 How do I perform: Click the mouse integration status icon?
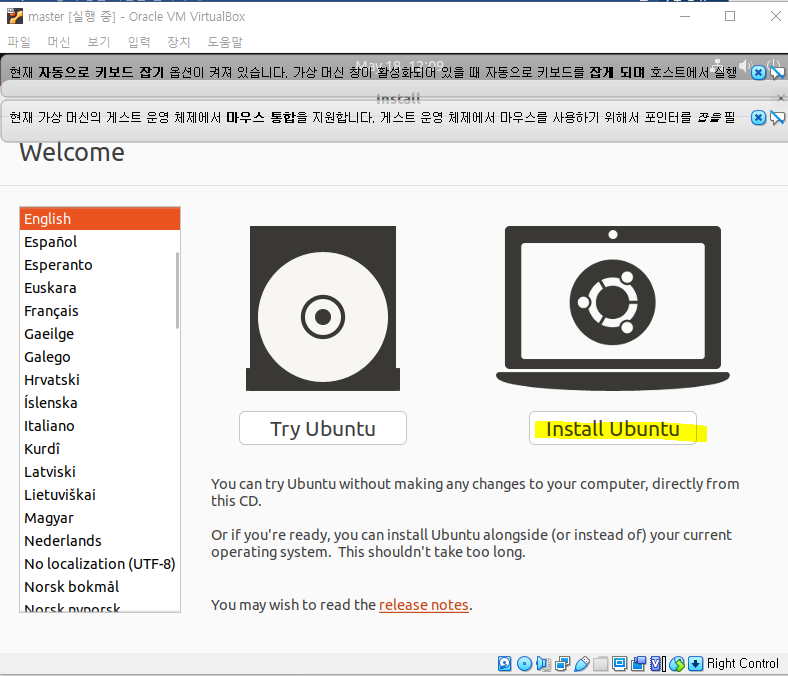tap(677, 663)
